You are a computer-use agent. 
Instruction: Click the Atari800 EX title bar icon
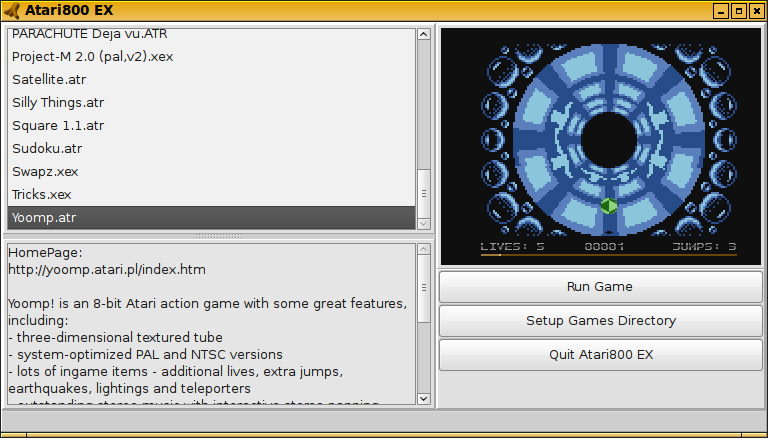tap(11, 10)
